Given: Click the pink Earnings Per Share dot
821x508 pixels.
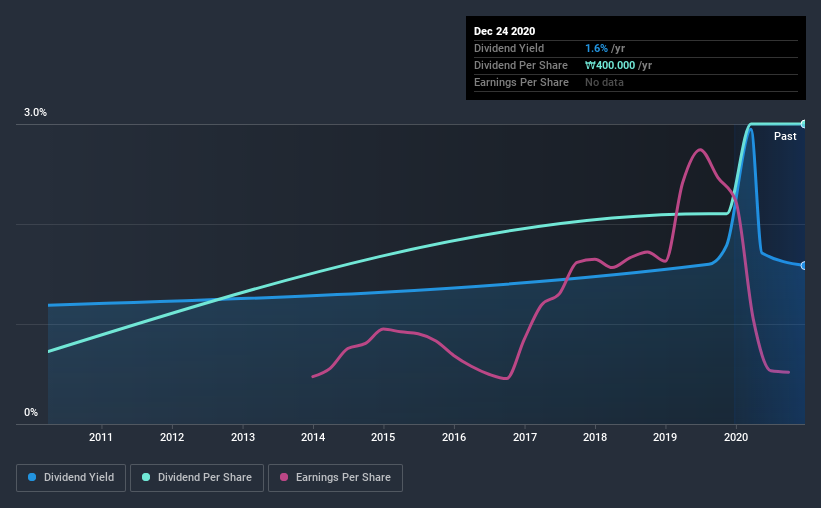Looking at the screenshot, I should click(x=284, y=477).
